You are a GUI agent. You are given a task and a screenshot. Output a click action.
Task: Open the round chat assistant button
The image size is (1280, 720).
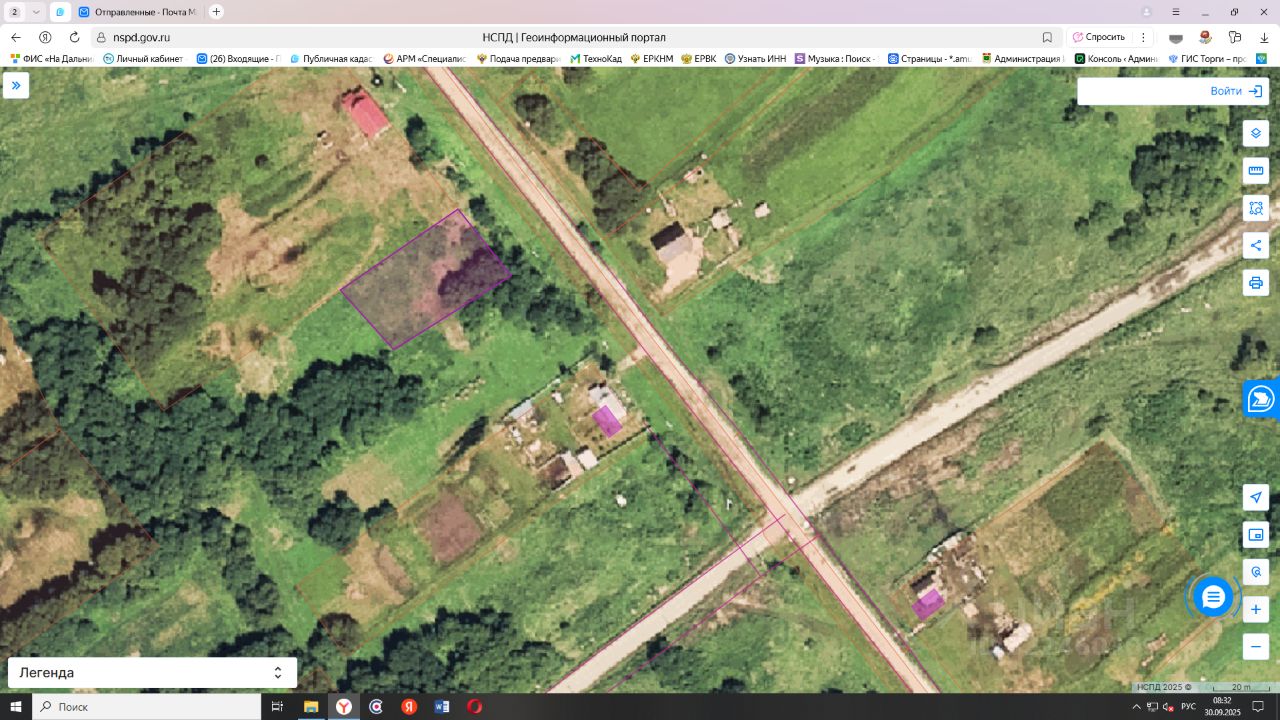pos(1213,597)
